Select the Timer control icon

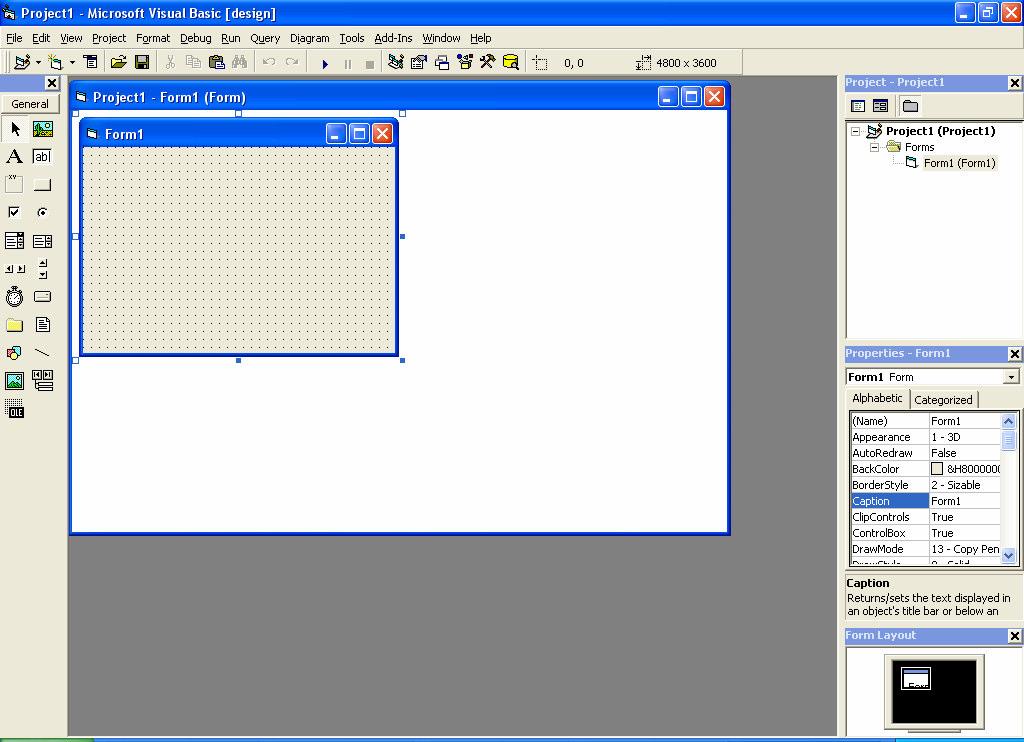point(14,296)
